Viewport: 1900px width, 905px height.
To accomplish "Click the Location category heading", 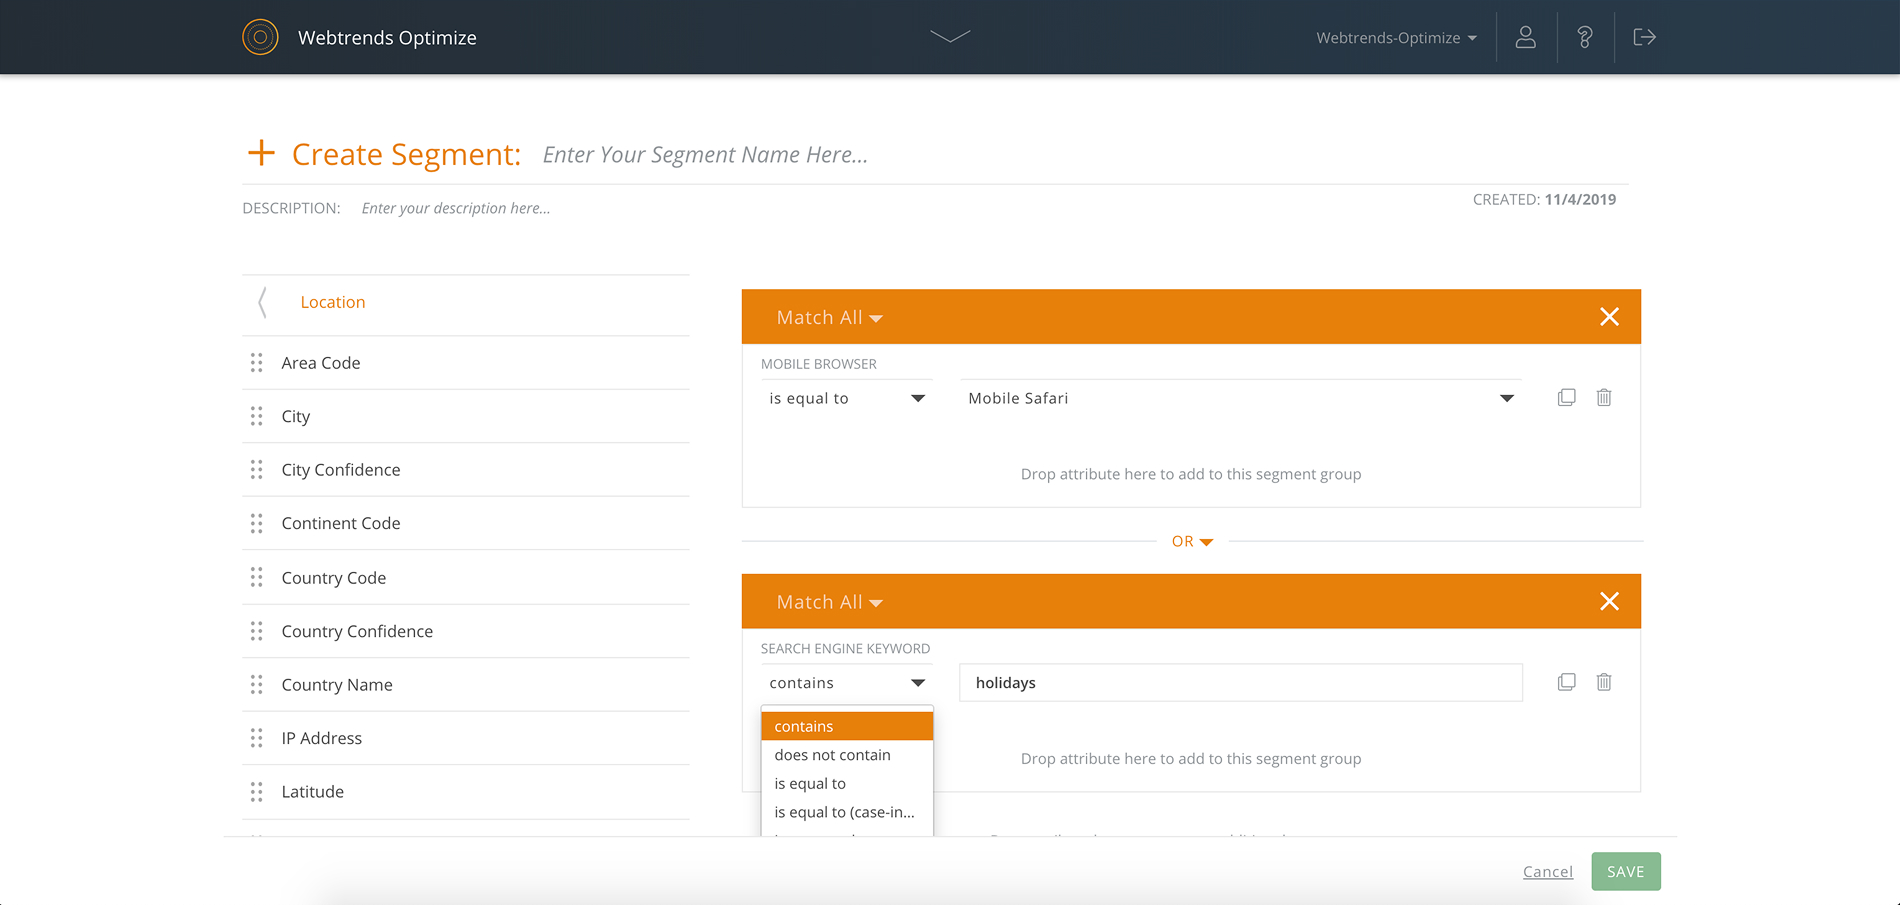I will point(333,302).
